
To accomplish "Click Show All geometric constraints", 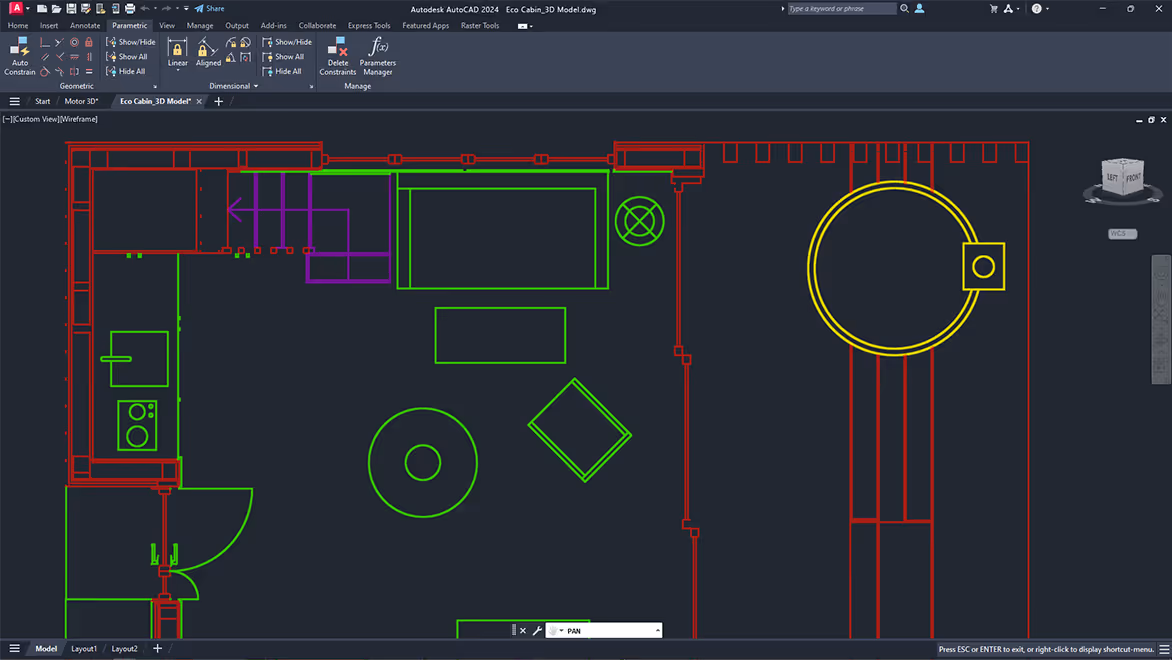I will tap(127, 57).
